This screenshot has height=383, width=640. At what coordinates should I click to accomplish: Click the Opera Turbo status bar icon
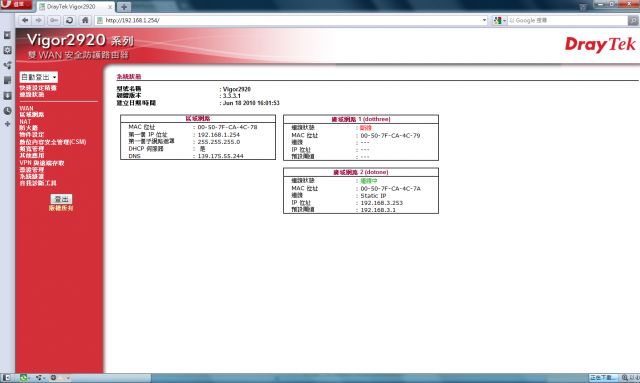click(x=53, y=378)
